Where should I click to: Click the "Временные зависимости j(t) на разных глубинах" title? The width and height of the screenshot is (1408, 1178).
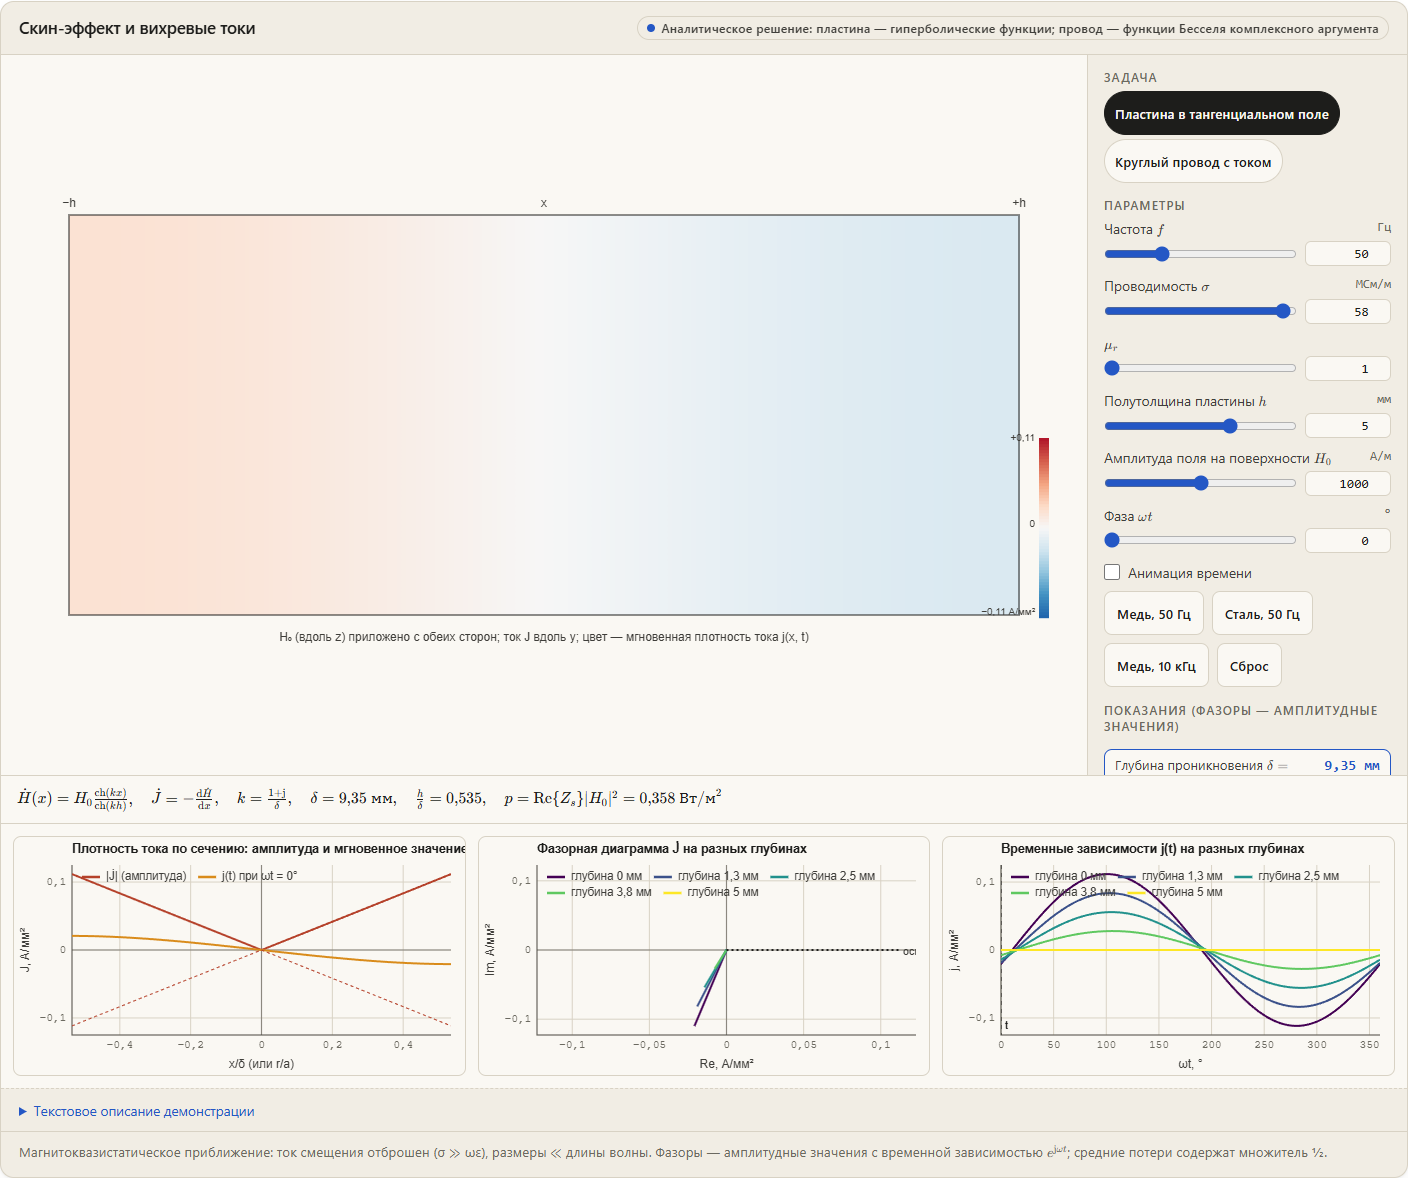pyautogui.click(x=1152, y=848)
